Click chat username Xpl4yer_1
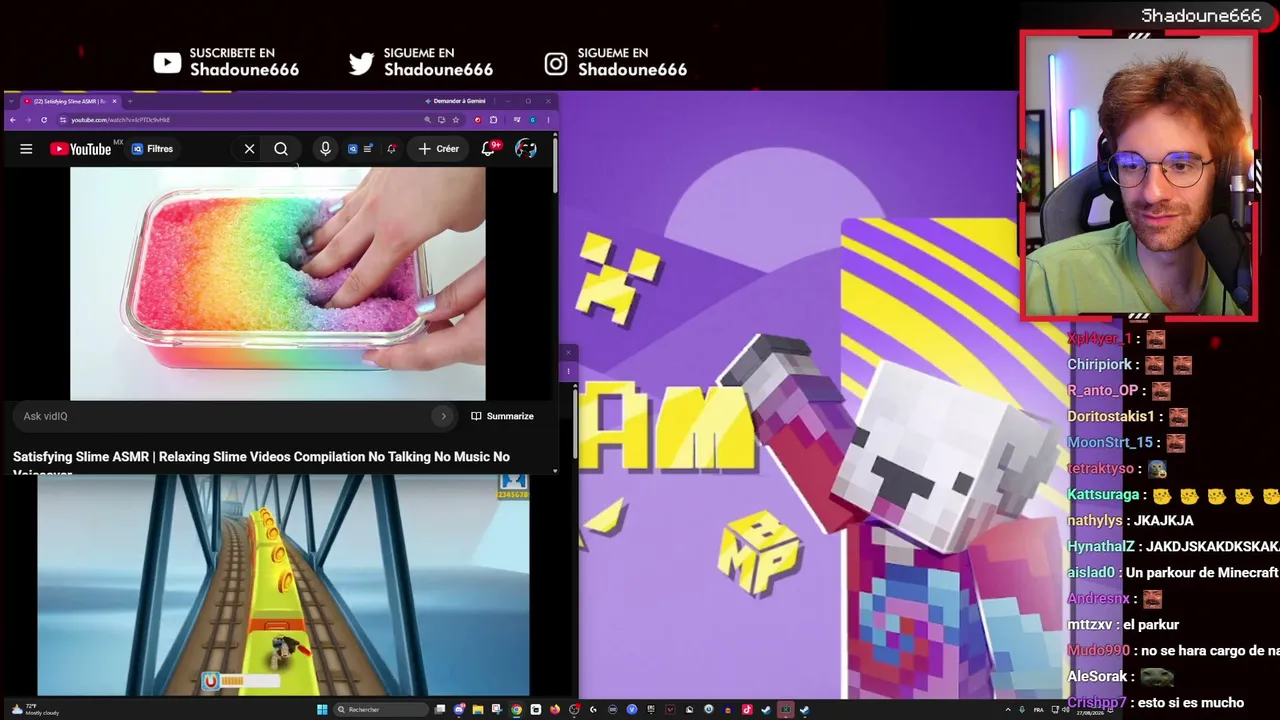Viewport: 1280px width, 720px height. tap(1100, 339)
